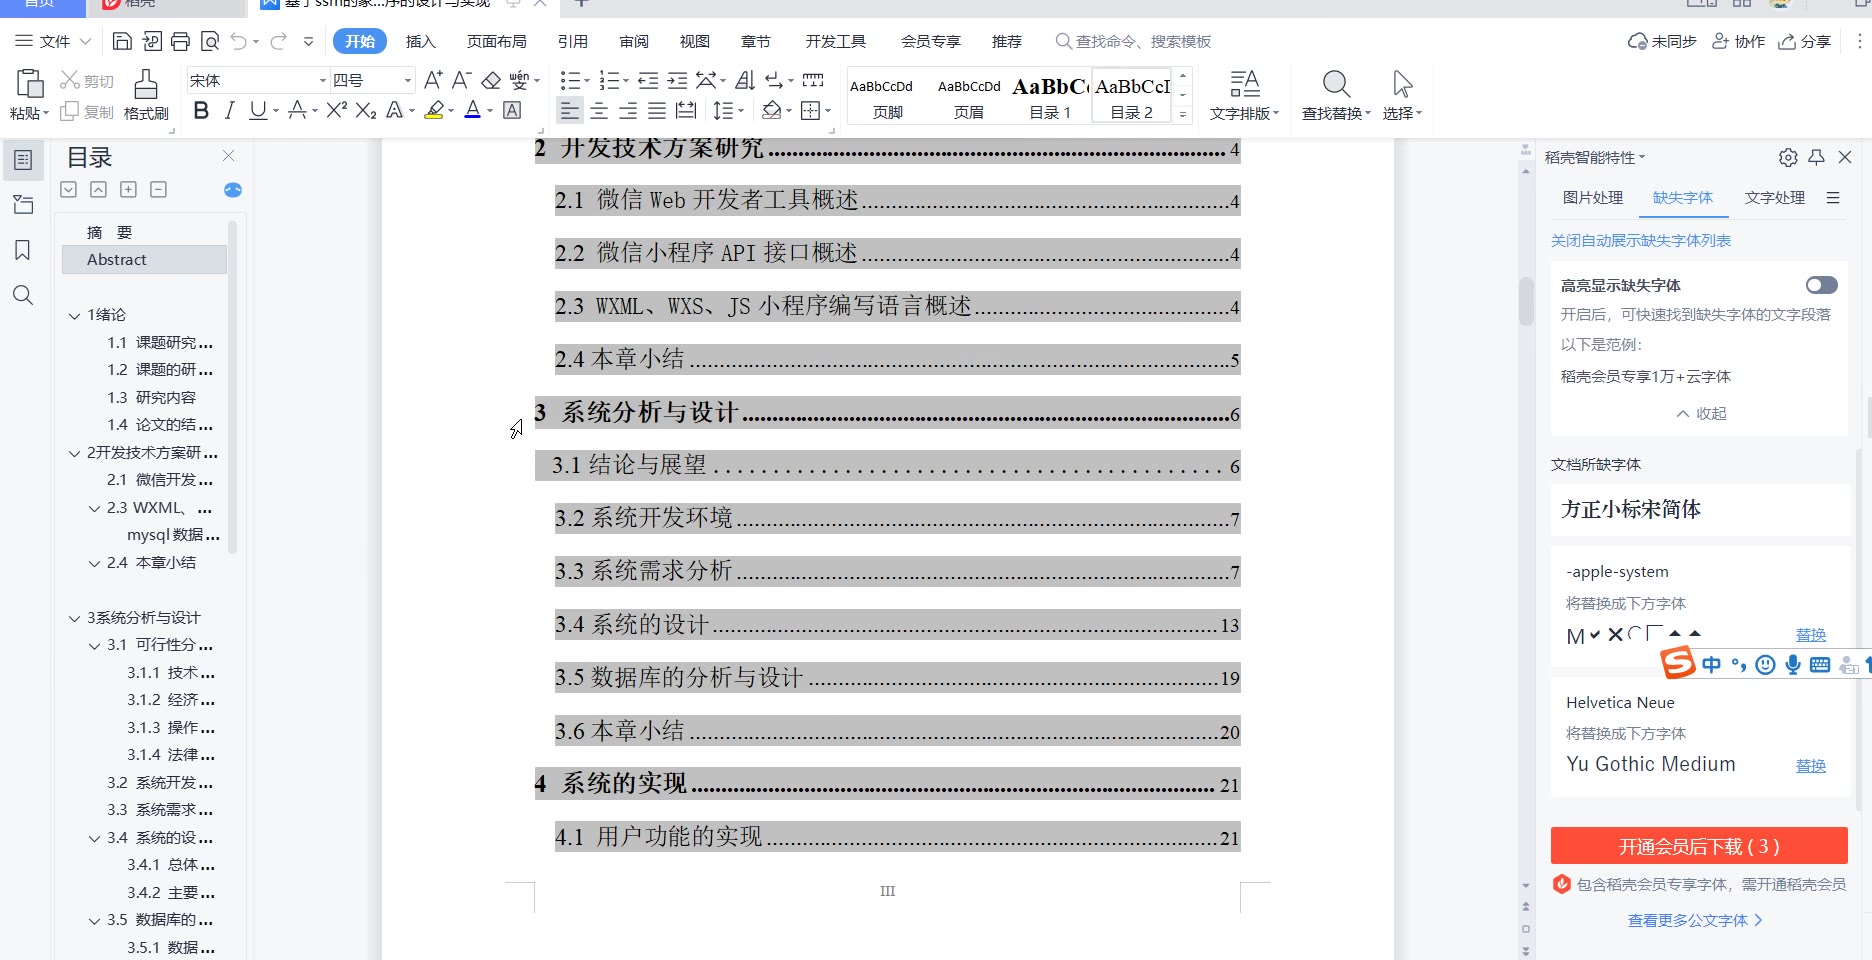Image resolution: width=1872 pixels, height=960 pixels.
Task: Switch to the 文字处理 panel tab
Action: click(1775, 197)
